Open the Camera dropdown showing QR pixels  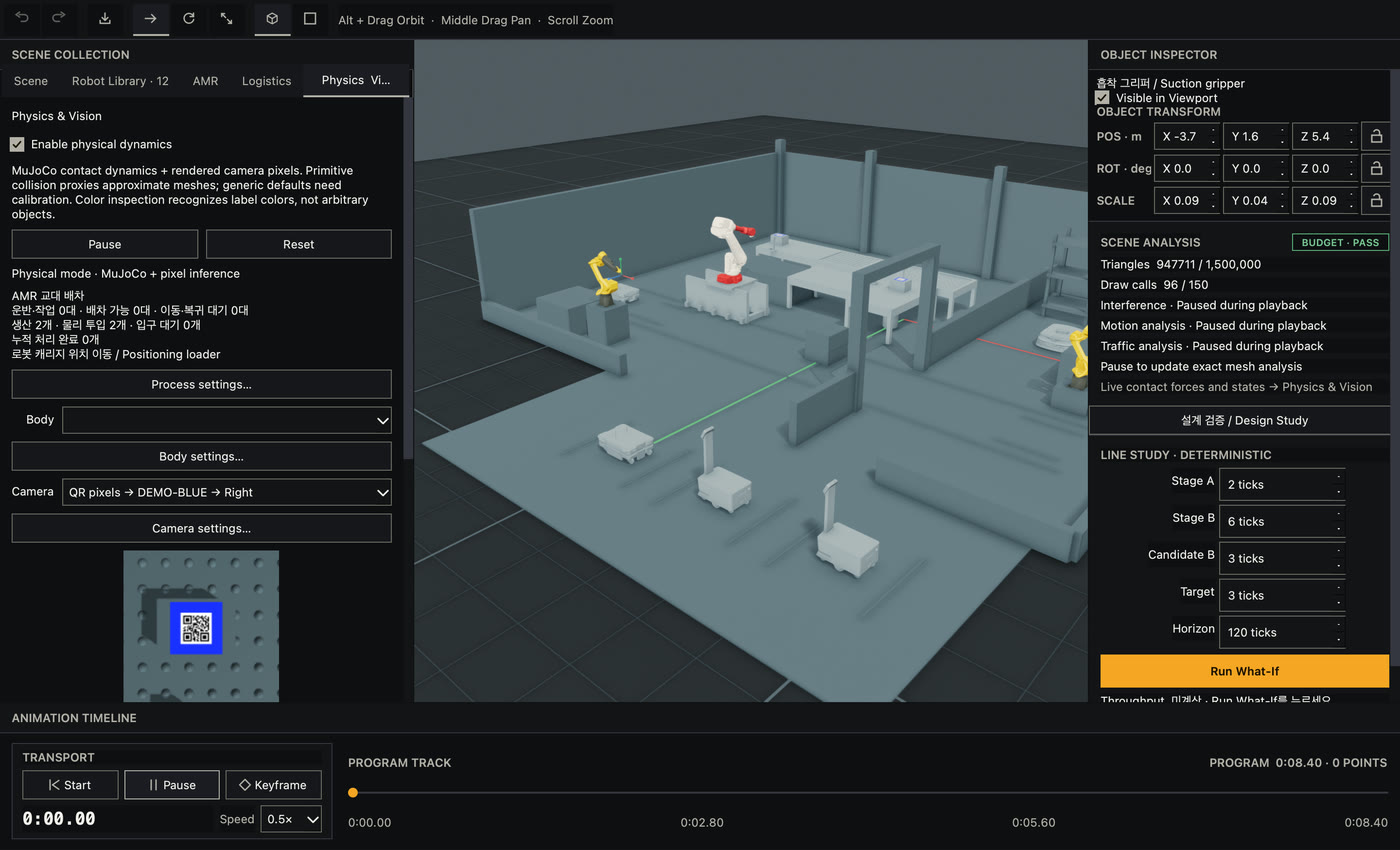tap(227, 492)
